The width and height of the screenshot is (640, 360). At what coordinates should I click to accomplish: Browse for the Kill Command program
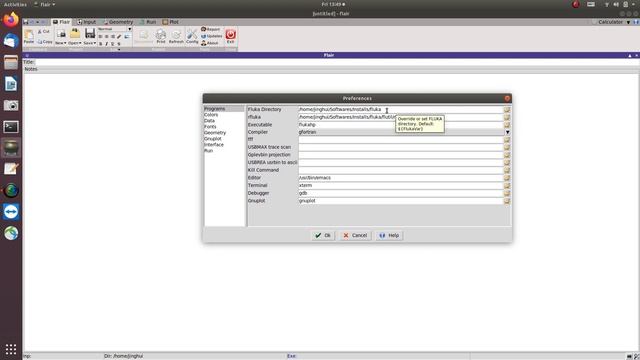pyautogui.click(x=507, y=170)
